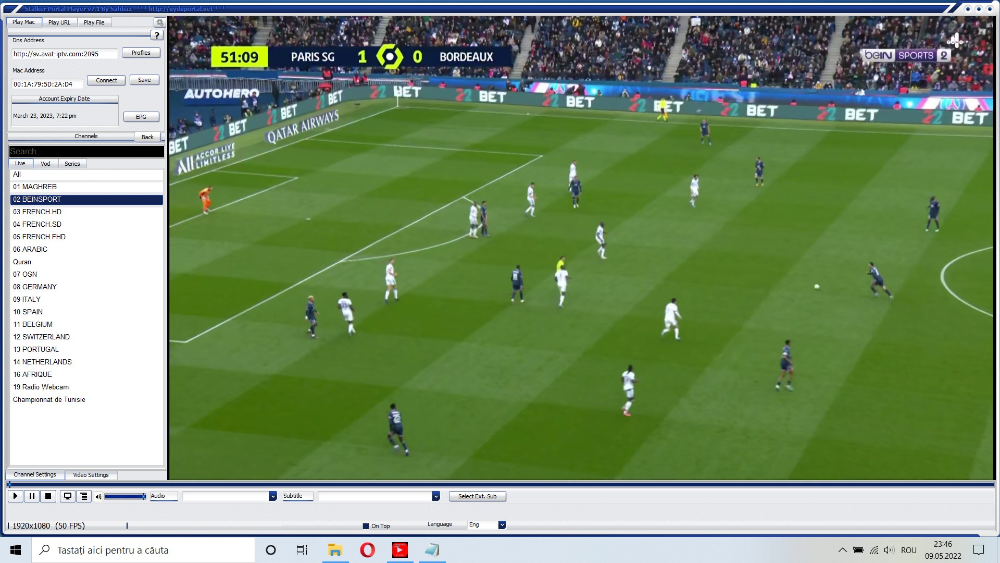Select 11 BELGIUM category
This screenshot has width=1000, height=563.
[x=86, y=325]
